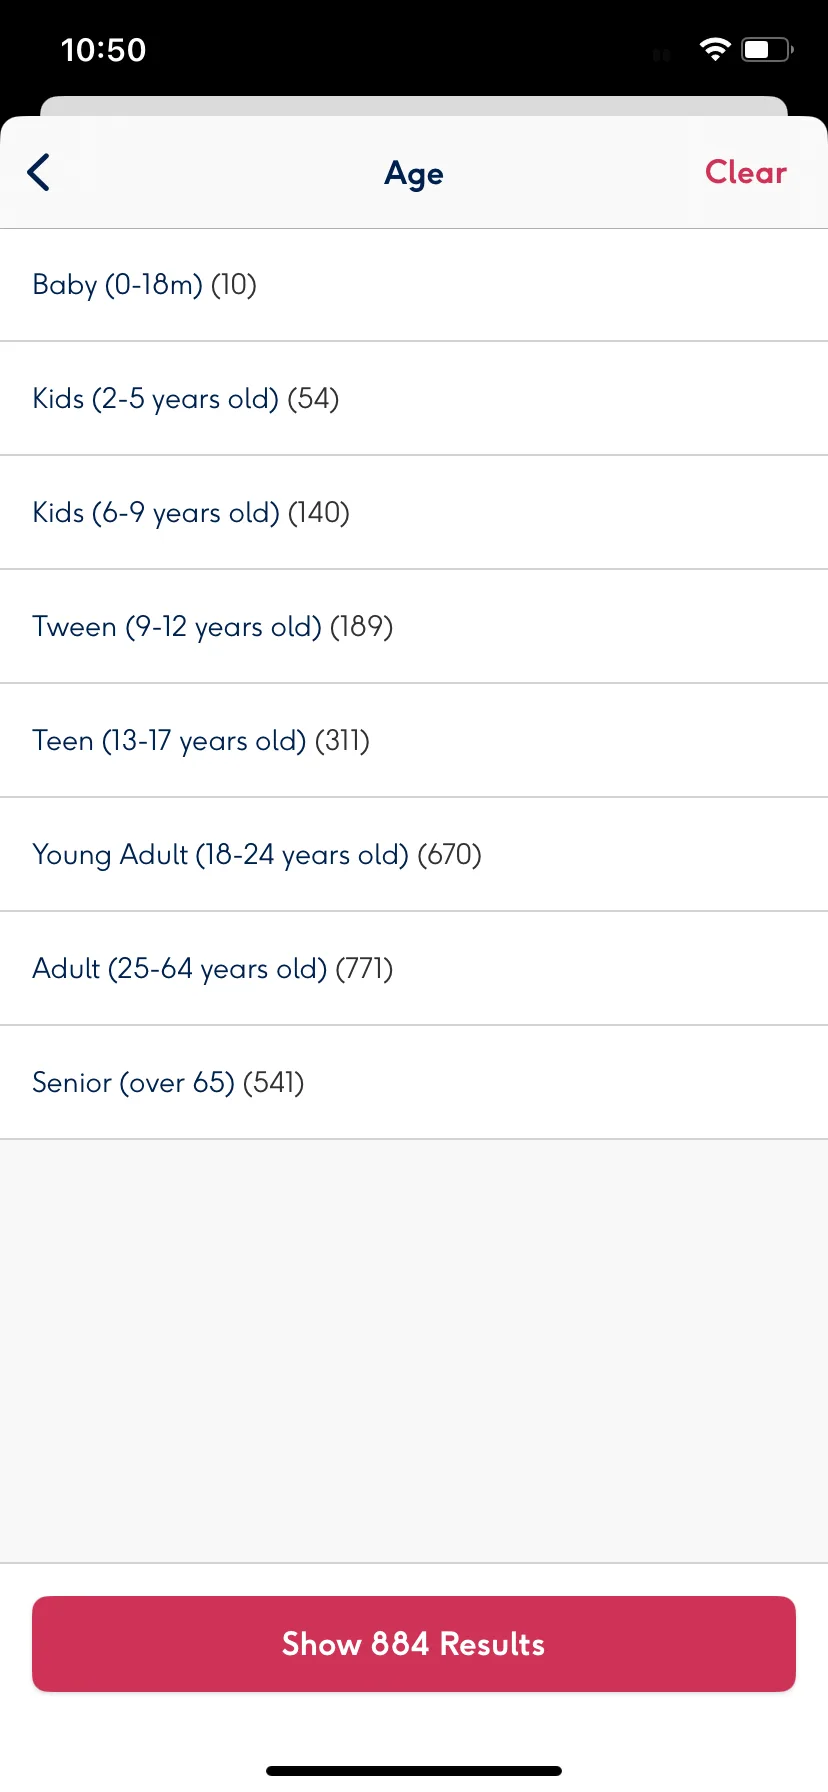Pick Senior (over 65) age filter
The image size is (828, 1792).
[414, 1083]
